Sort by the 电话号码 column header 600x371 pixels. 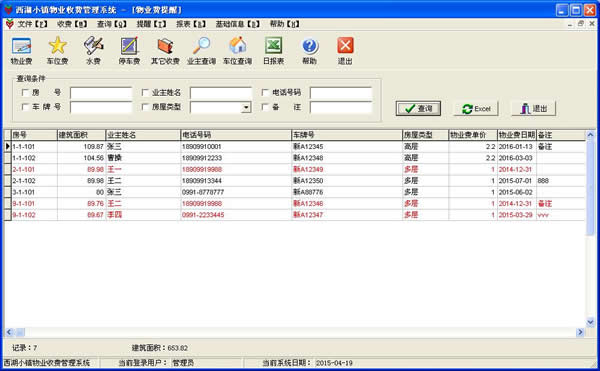[236, 135]
